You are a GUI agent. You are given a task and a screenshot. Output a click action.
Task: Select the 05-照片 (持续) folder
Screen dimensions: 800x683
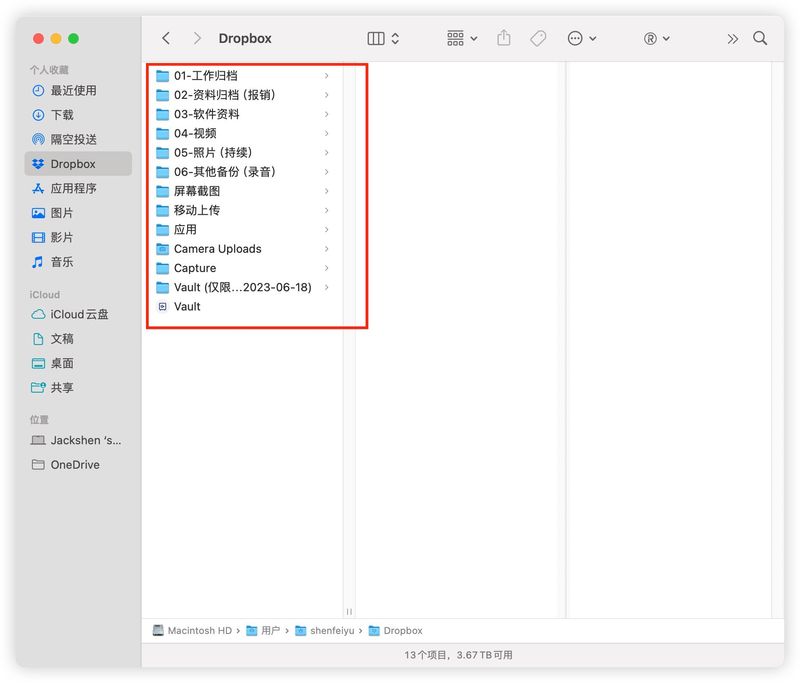[x=243, y=153]
